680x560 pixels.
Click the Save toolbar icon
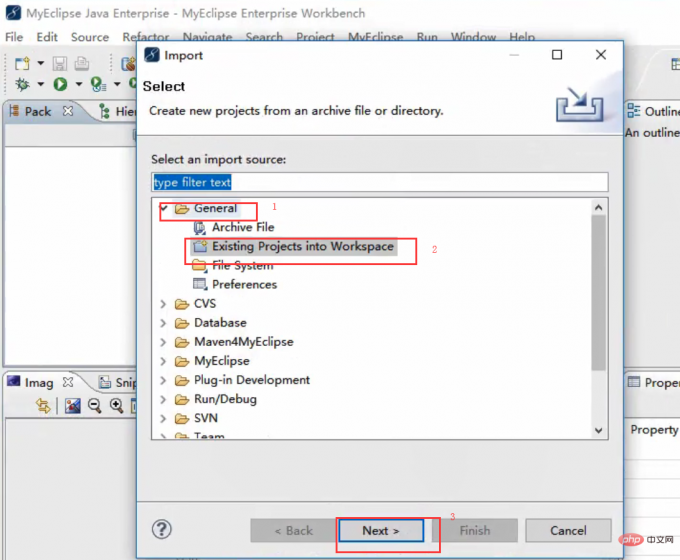tap(60, 64)
